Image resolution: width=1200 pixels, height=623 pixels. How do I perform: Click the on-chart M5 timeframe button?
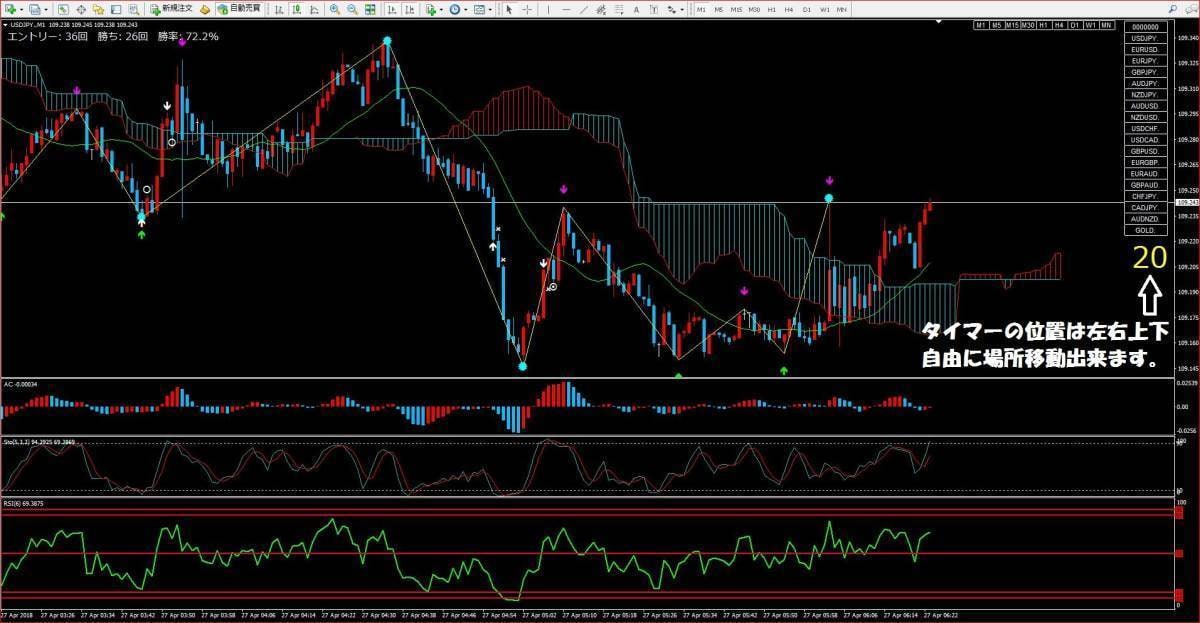click(x=997, y=25)
